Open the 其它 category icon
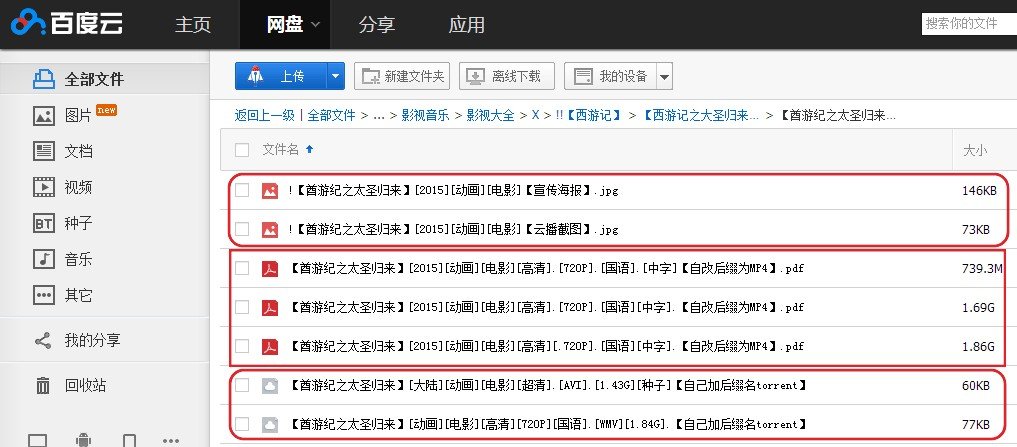Image resolution: width=1017 pixels, height=447 pixels. [44, 295]
